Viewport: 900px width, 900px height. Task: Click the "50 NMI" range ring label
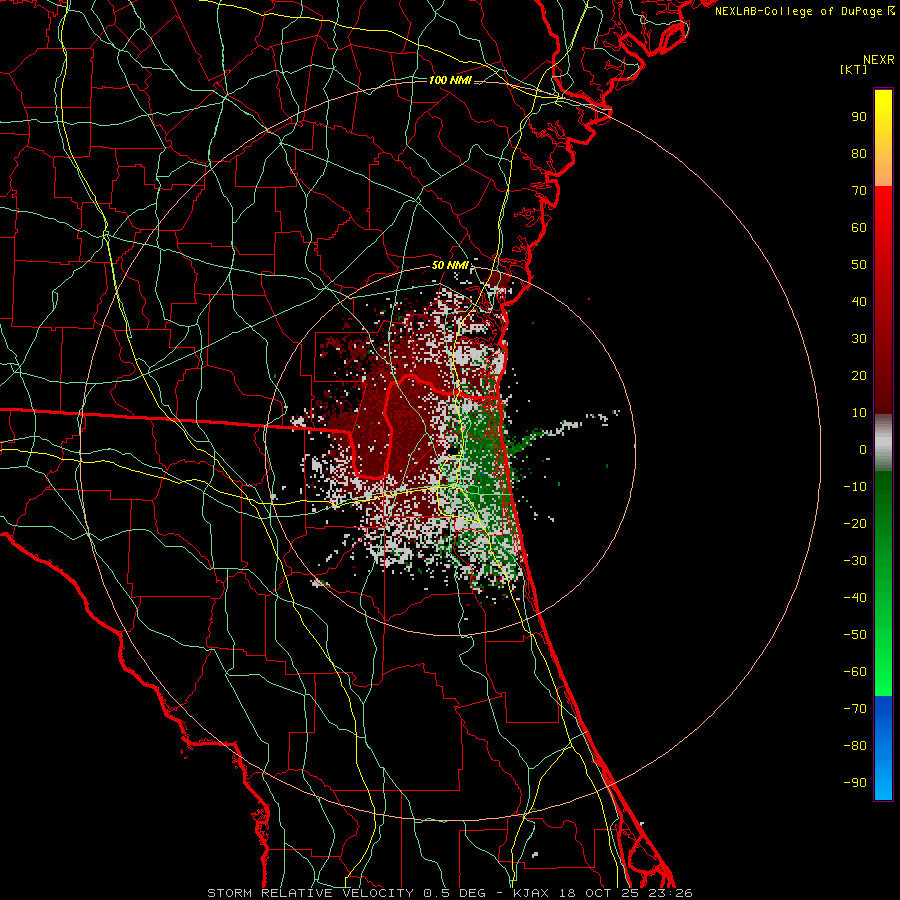[450, 266]
